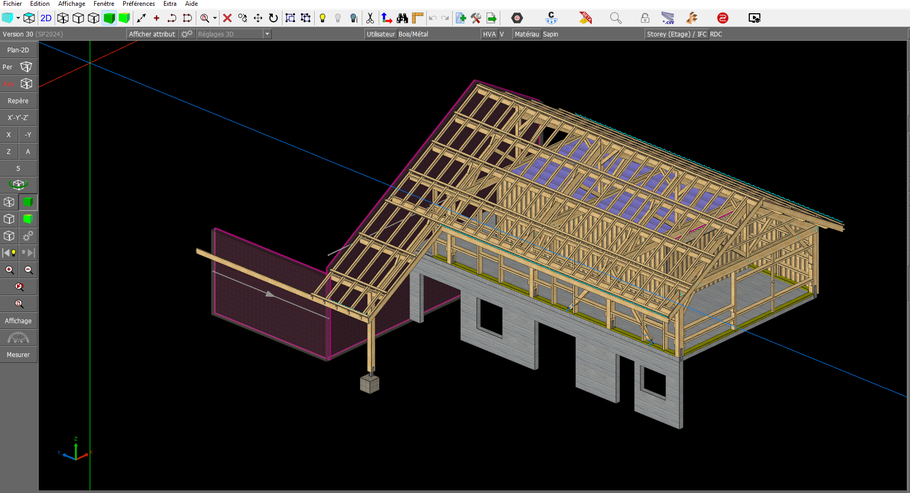
Task: Click the red X delete icon
Action: coord(227,18)
